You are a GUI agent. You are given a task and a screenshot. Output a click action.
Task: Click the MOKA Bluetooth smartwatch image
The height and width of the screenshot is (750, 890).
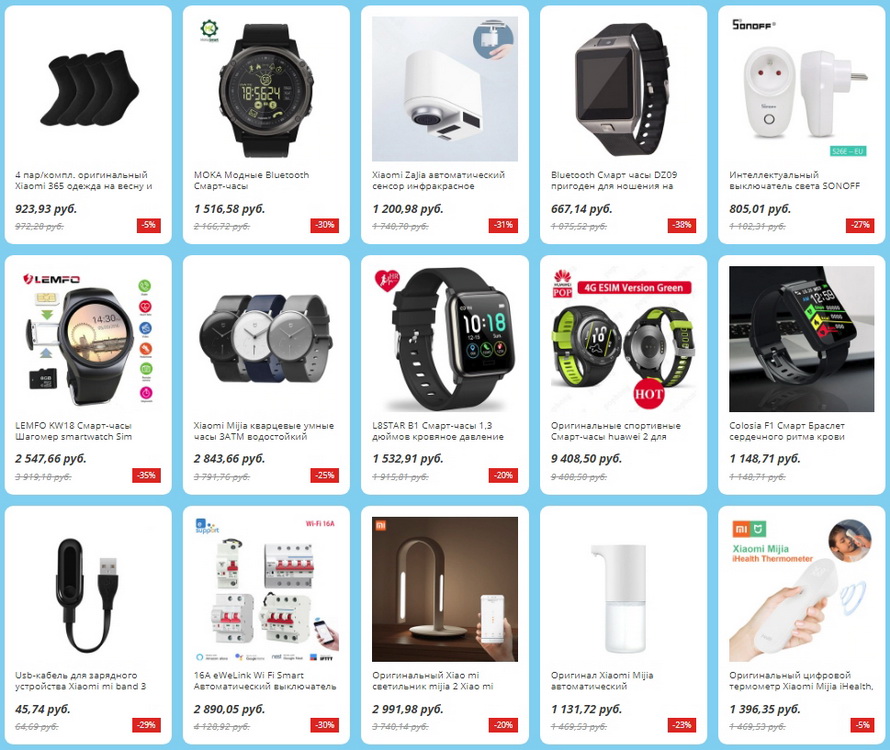(x=266, y=89)
